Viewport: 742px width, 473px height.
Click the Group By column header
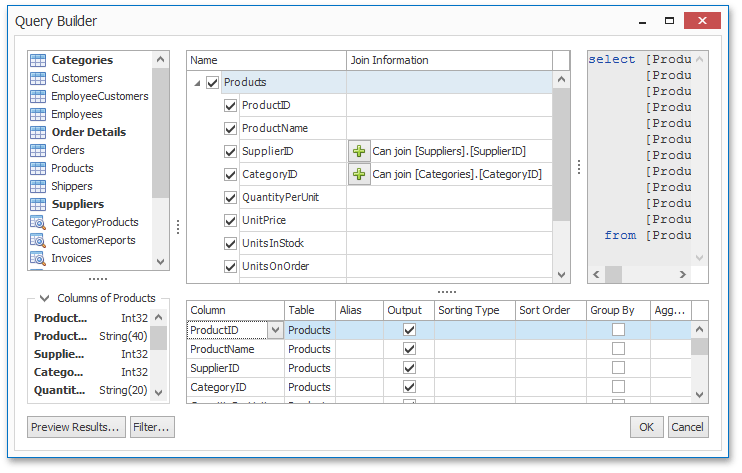click(x=618, y=310)
